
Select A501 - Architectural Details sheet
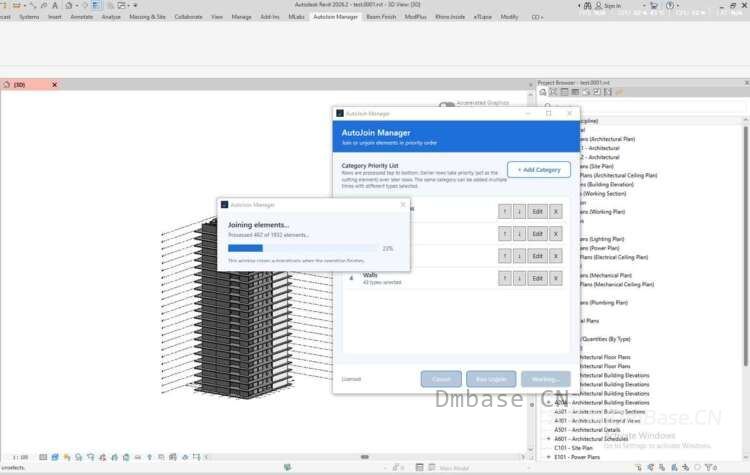[x=587, y=430]
